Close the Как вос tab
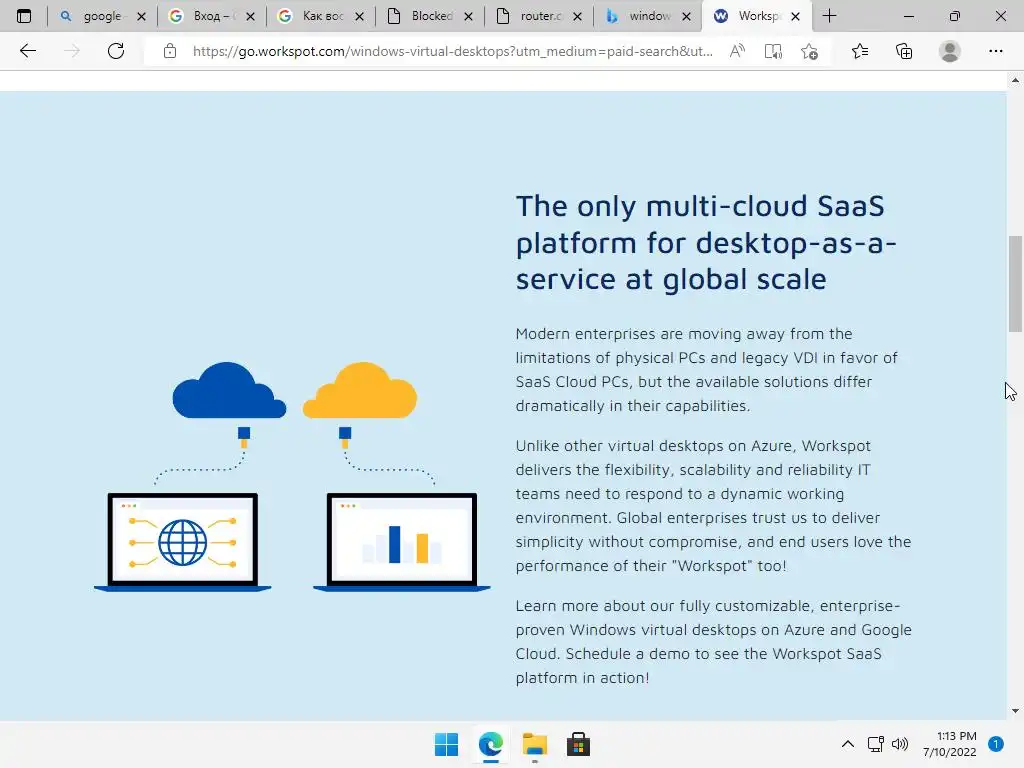Screen dimensions: 1024x768 (359, 16)
